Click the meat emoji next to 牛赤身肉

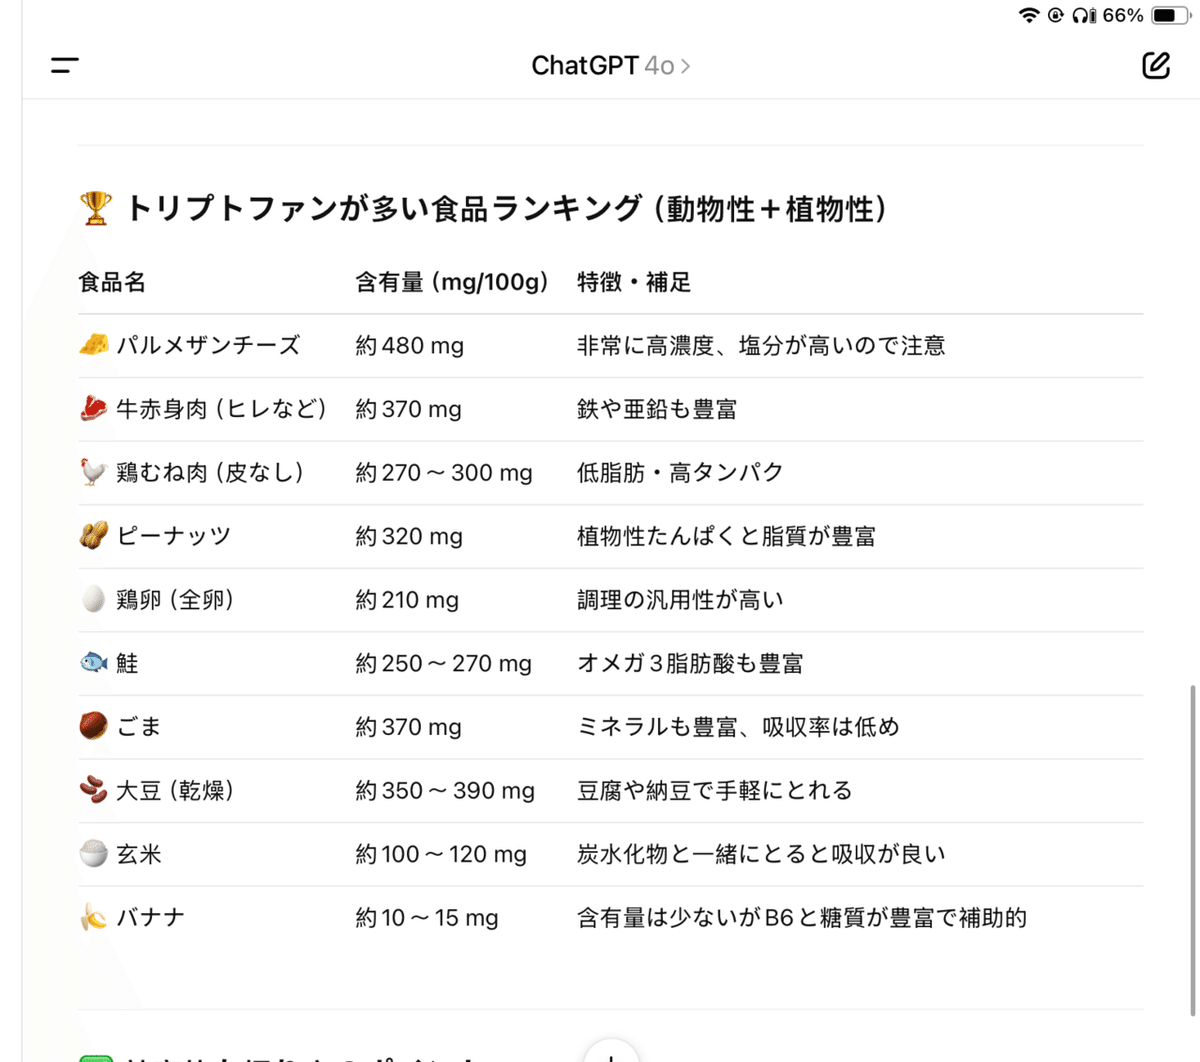point(91,409)
